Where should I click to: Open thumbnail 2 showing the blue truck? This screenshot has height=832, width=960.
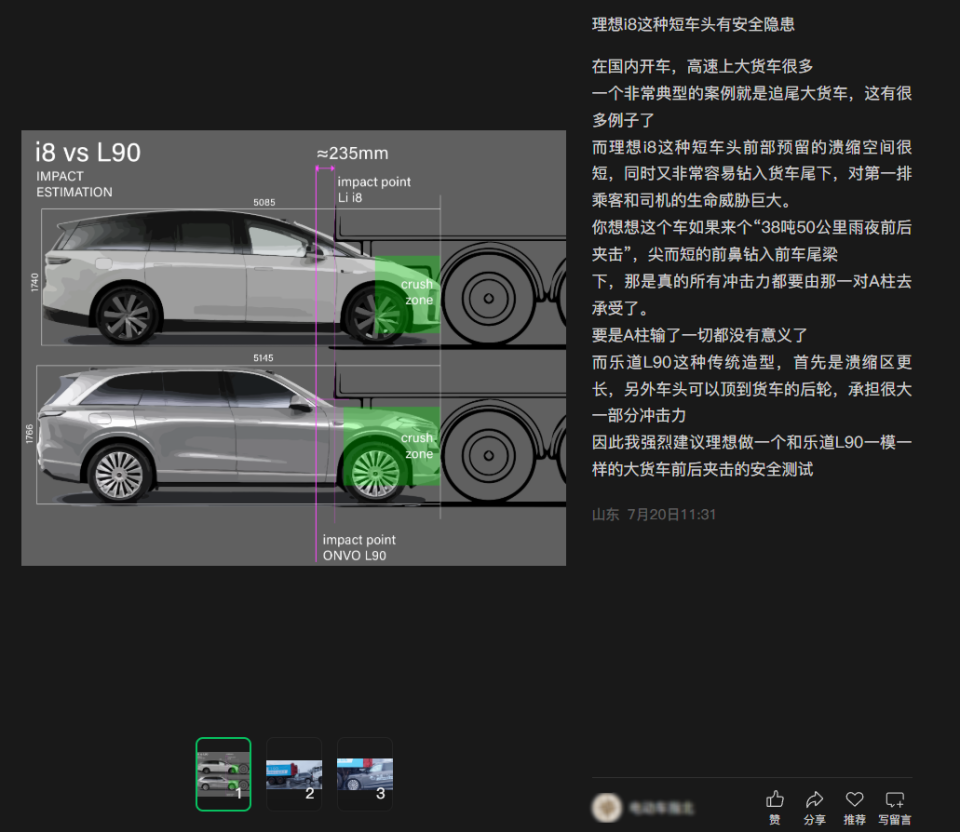pyautogui.click(x=294, y=774)
